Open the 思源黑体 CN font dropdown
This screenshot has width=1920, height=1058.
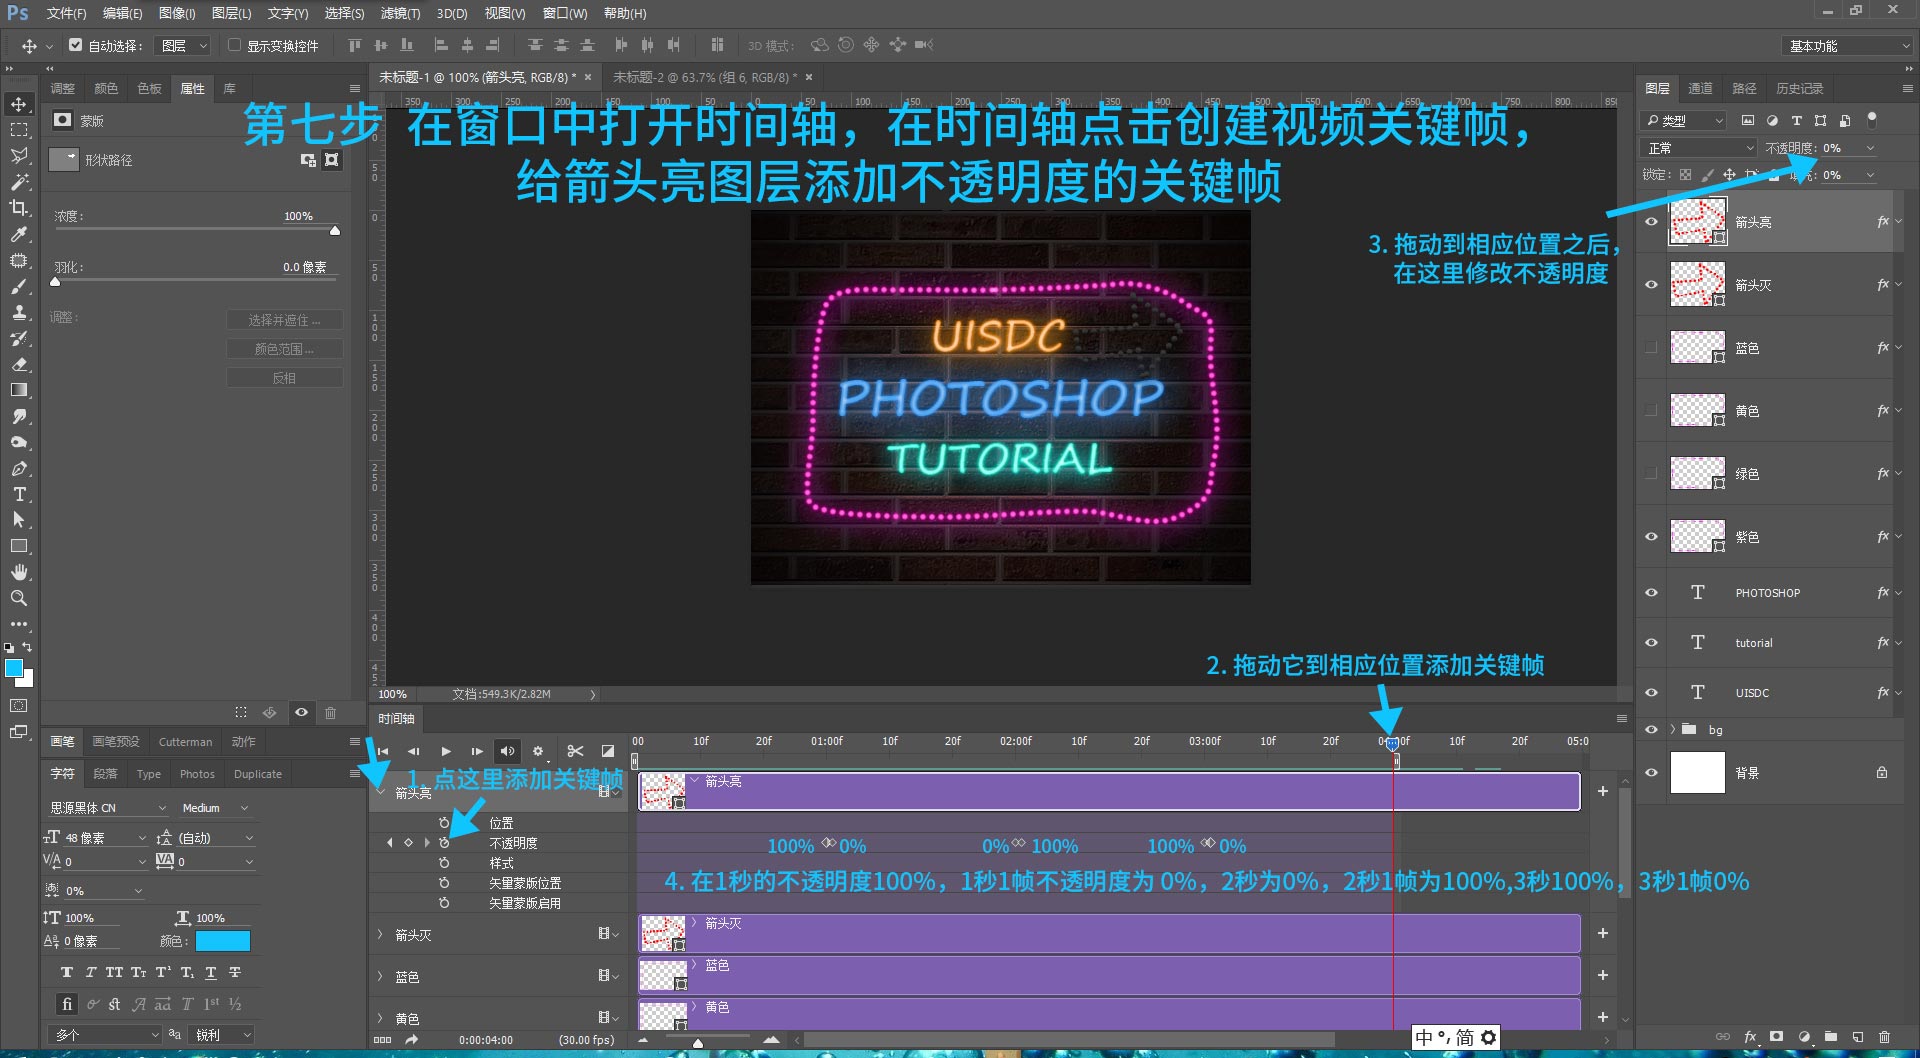click(107, 808)
